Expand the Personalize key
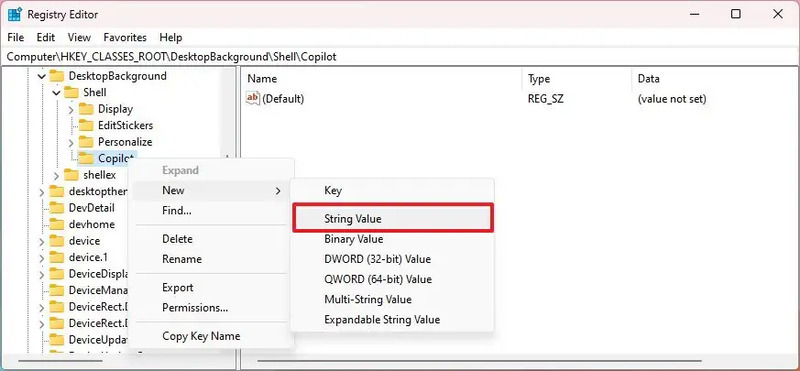Image resolution: width=800 pixels, height=371 pixels. [x=71, y=142]
